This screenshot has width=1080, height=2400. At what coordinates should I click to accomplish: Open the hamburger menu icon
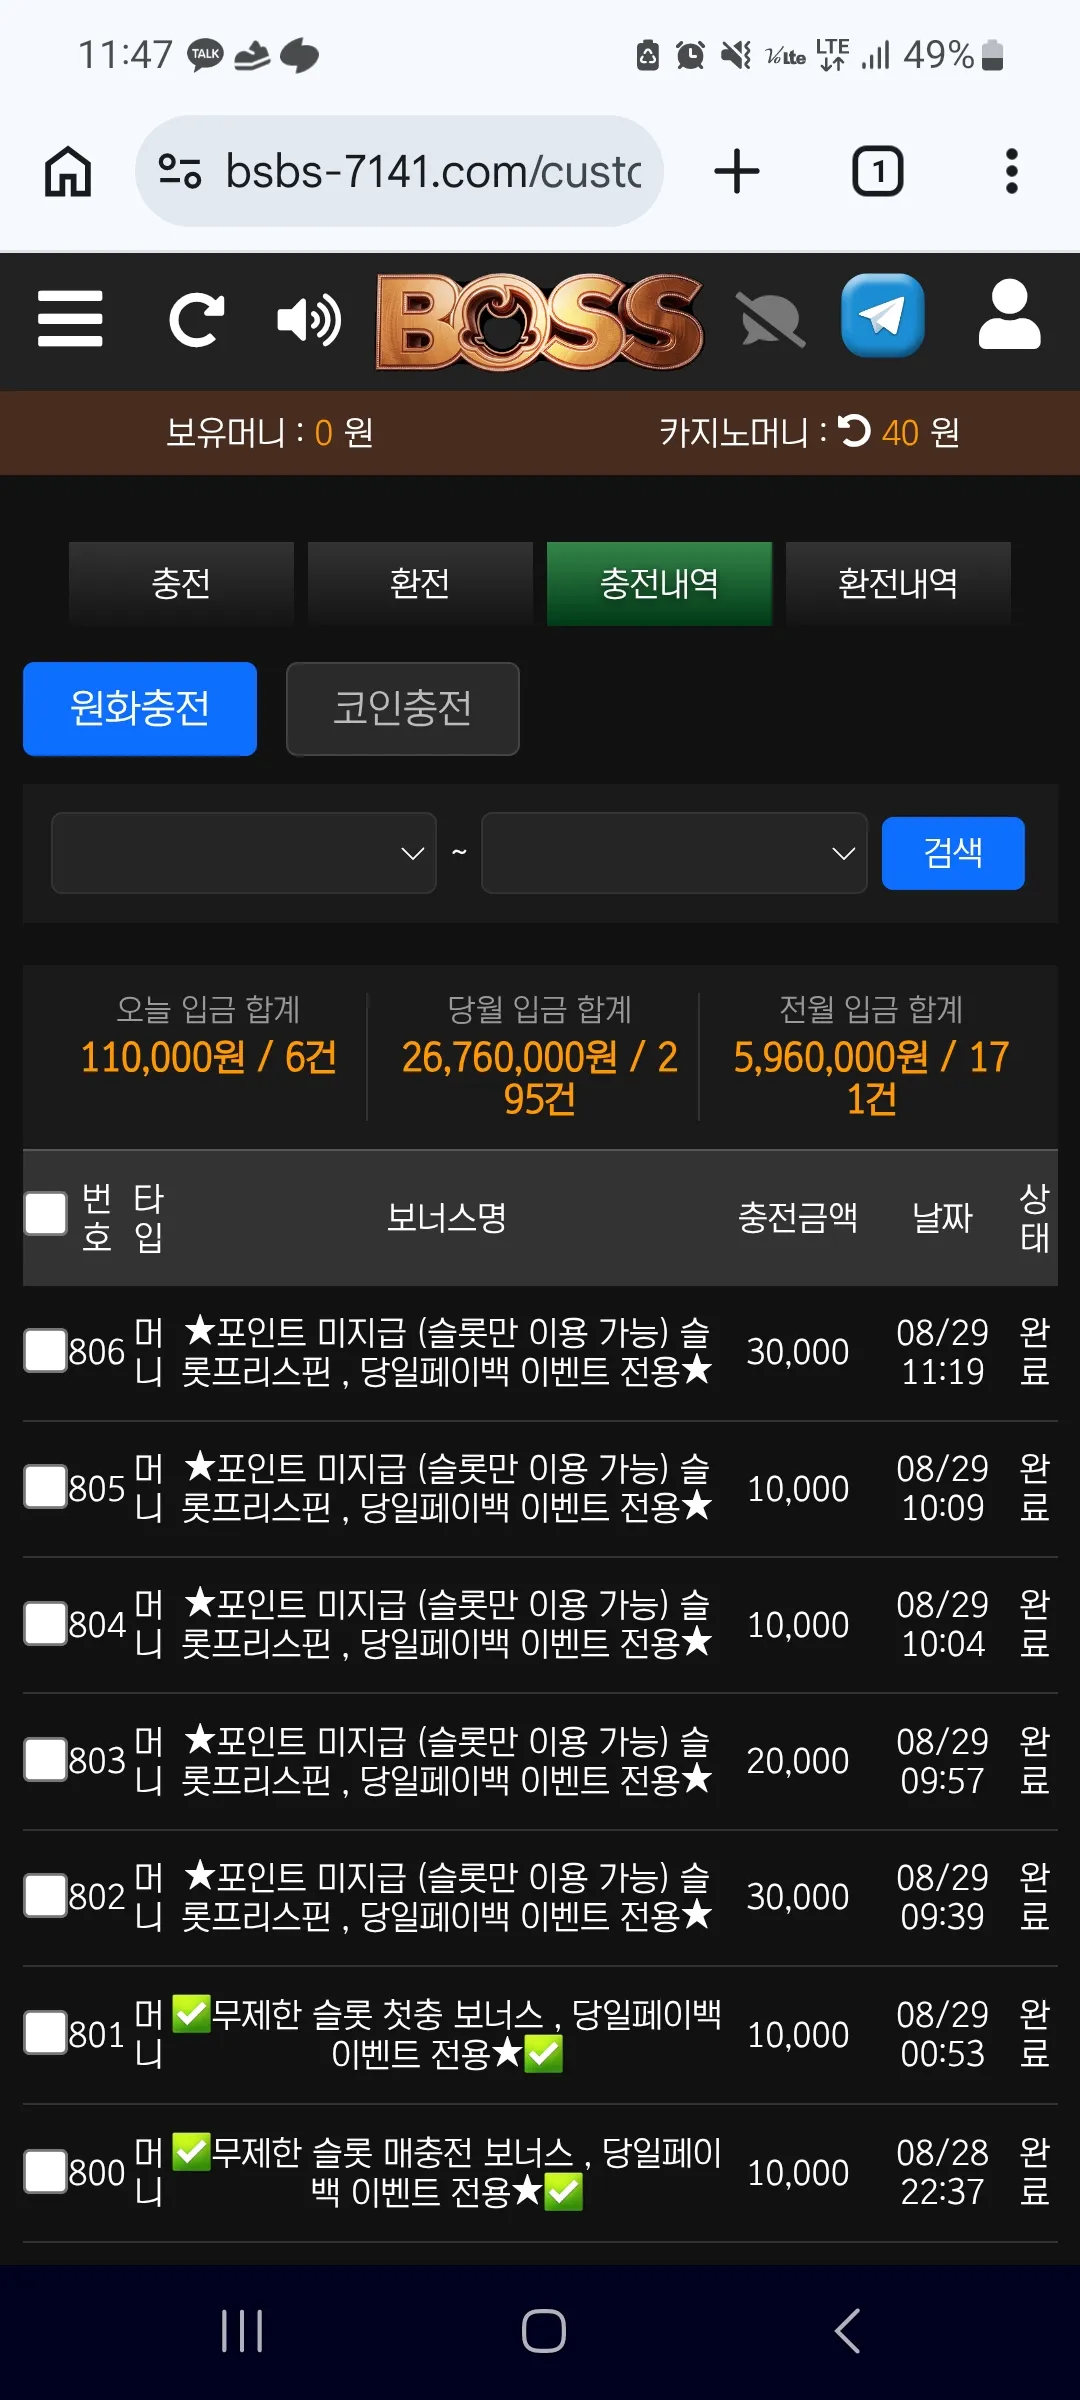click(x=70, y=319)
